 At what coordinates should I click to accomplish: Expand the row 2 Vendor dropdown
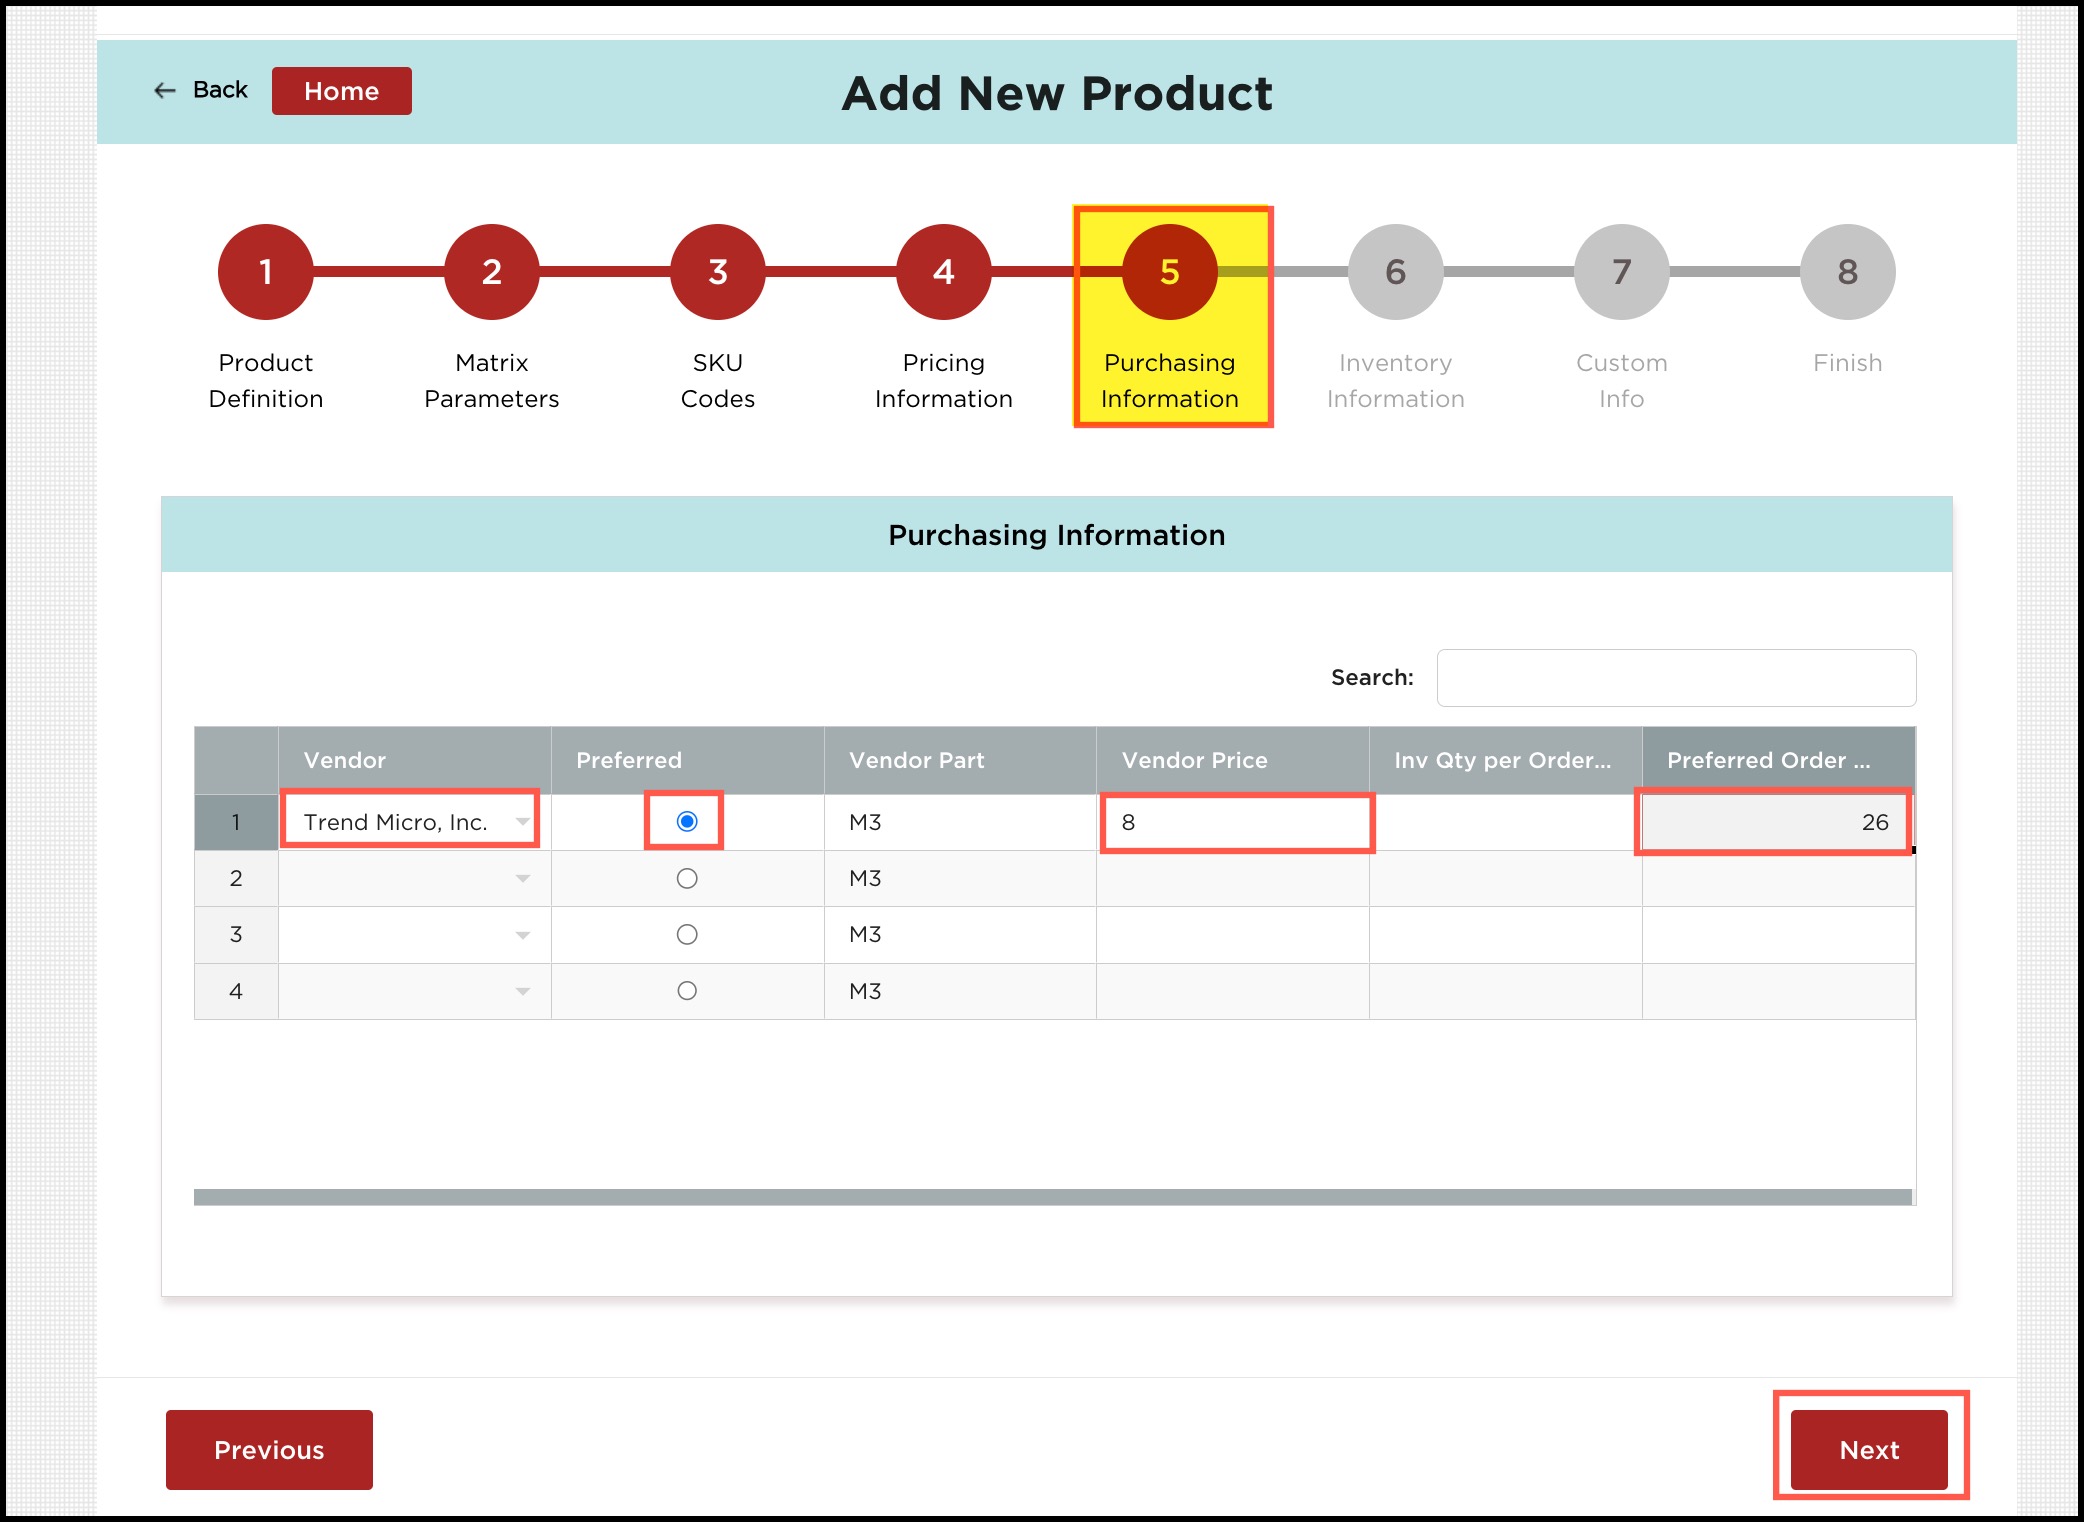[522, 879]
